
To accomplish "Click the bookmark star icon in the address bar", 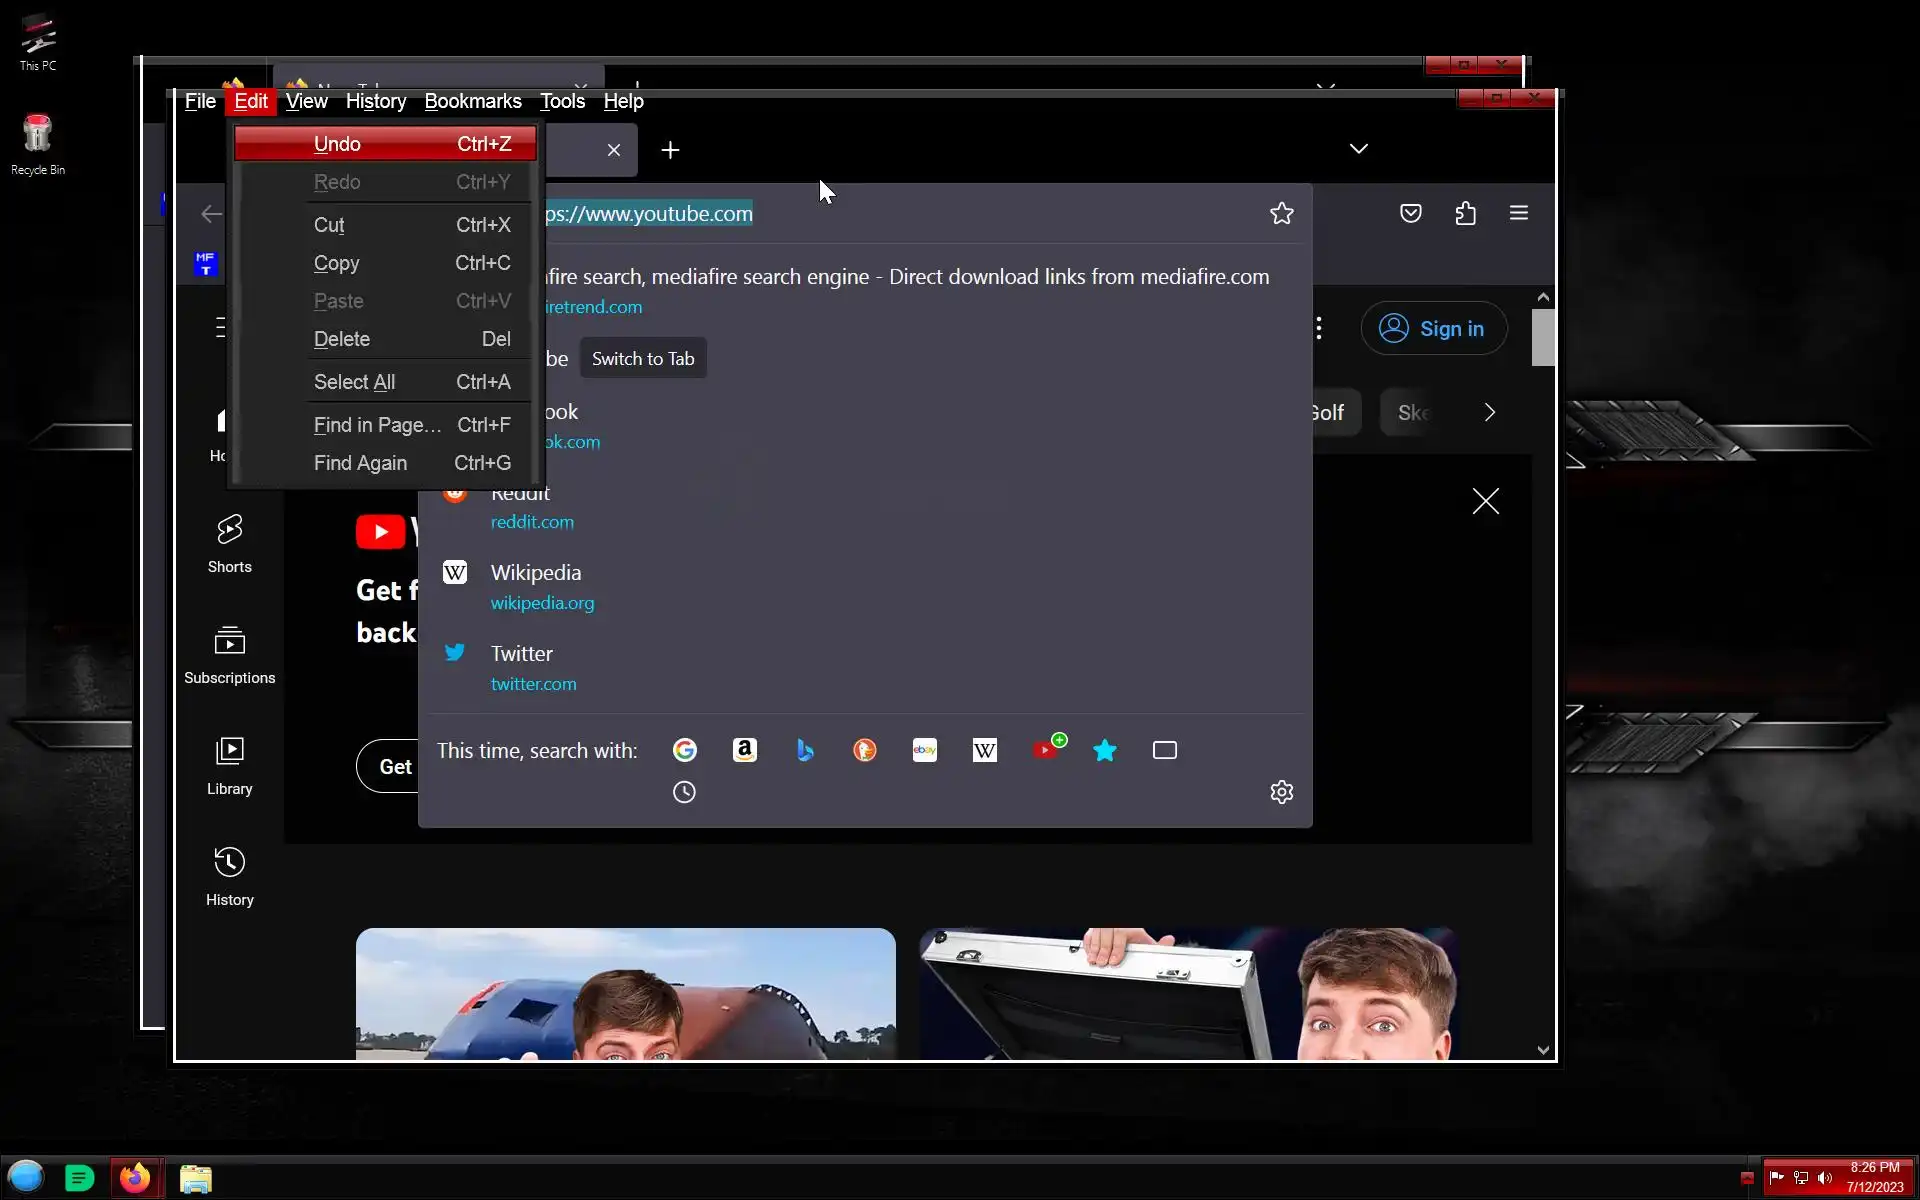I will tap(1281, 213).
